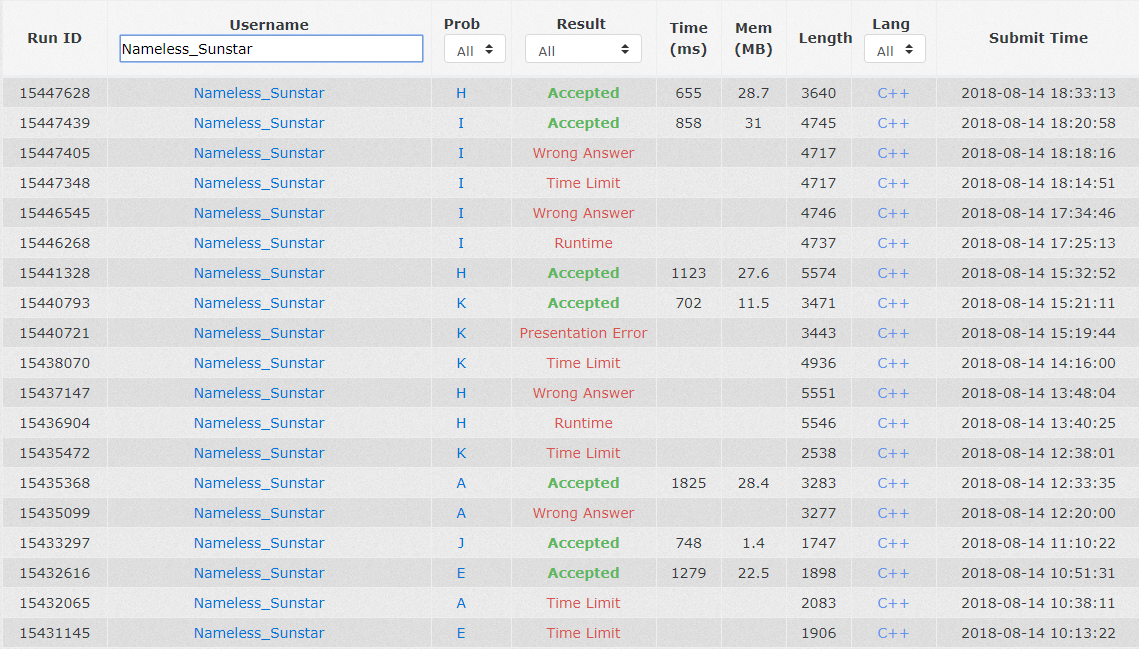
Task: Click Accepted result for run 15435368
Action: [x=583, y=483]
